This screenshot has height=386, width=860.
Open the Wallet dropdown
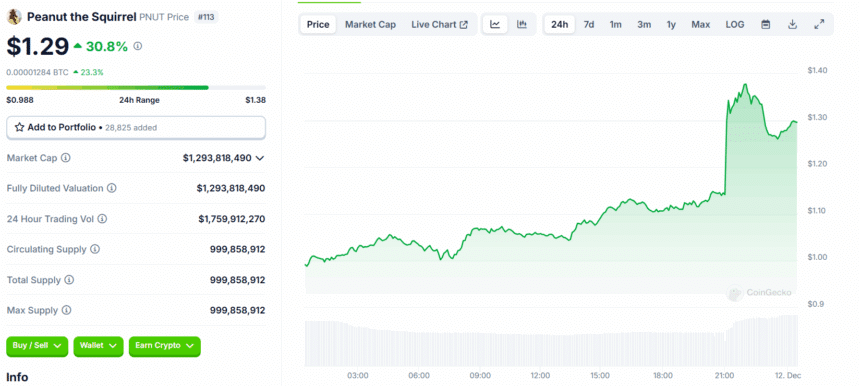pos(98,346)
